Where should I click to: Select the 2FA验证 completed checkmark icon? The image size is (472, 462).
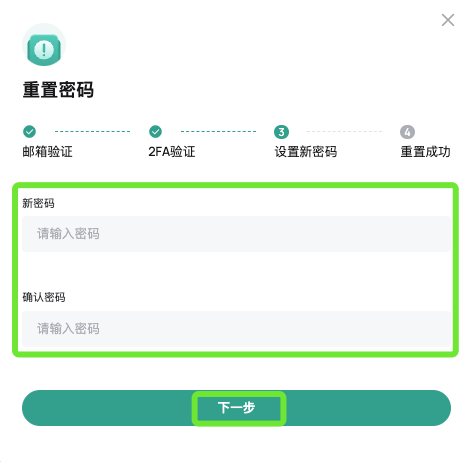point(155,131)
